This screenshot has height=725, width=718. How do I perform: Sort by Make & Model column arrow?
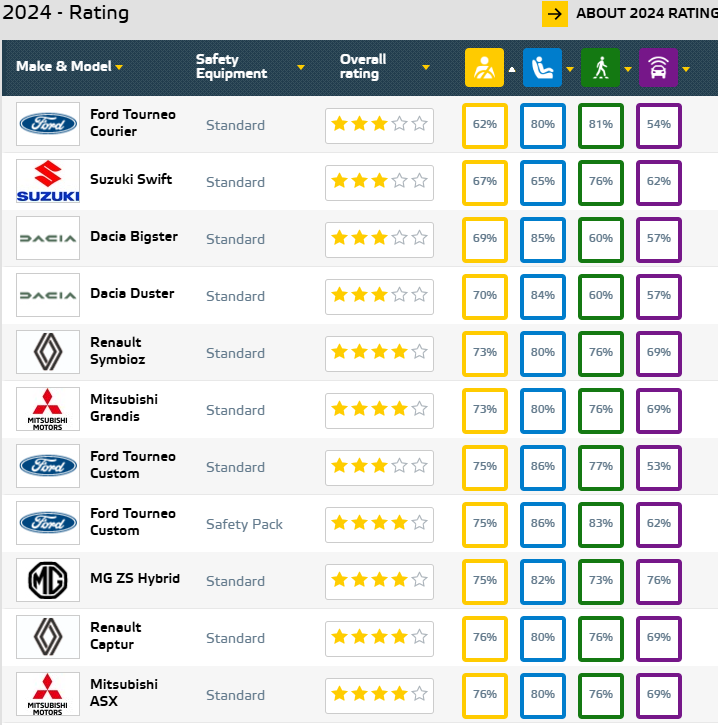click(119, 68)
